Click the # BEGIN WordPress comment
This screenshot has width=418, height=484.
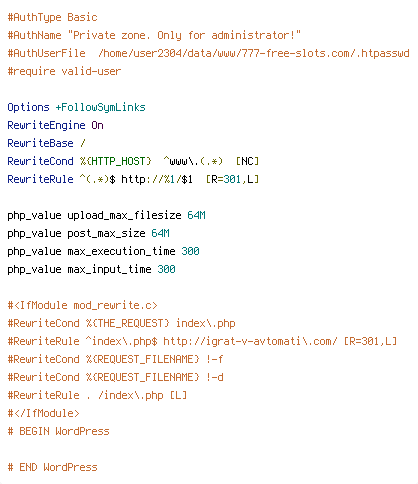pyautogui.click(x=58, y=431)
